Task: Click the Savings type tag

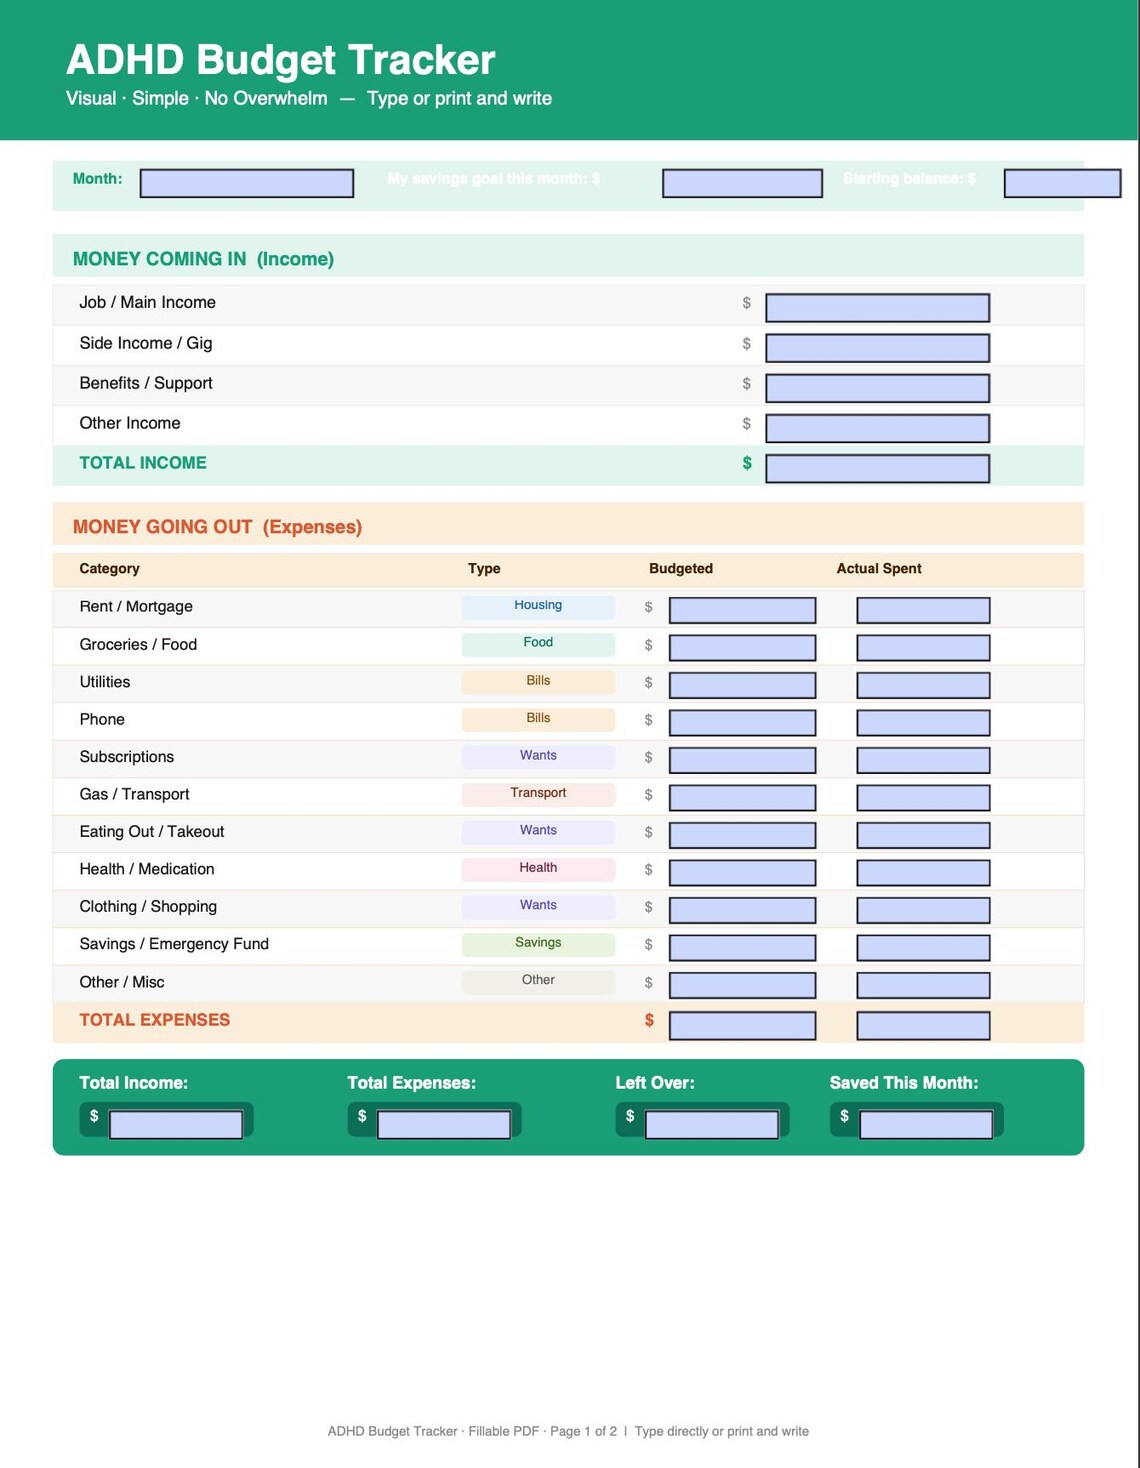Action: (538, 943)
